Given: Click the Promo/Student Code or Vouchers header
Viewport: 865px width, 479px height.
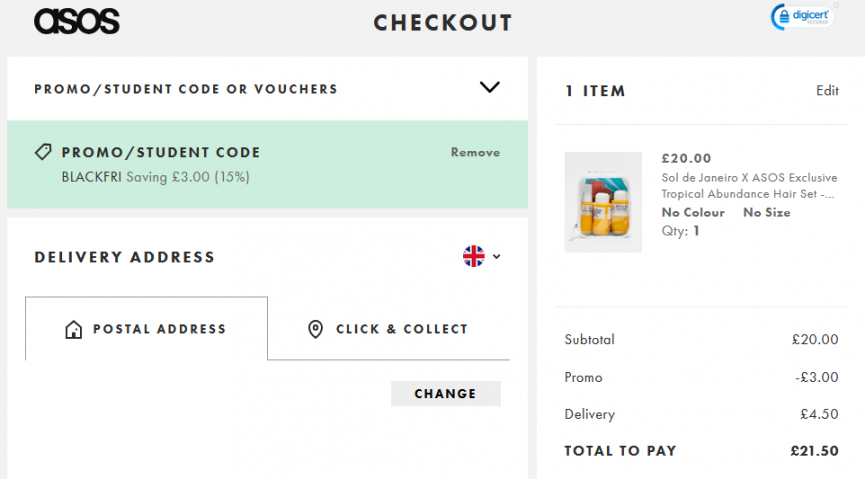Looking at the screenshot, I should pos(186,89).
